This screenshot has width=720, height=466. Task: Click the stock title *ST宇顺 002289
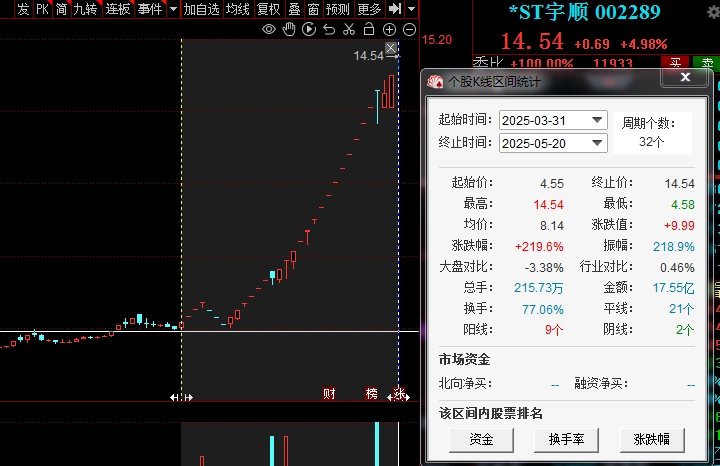tap(585, 12)
